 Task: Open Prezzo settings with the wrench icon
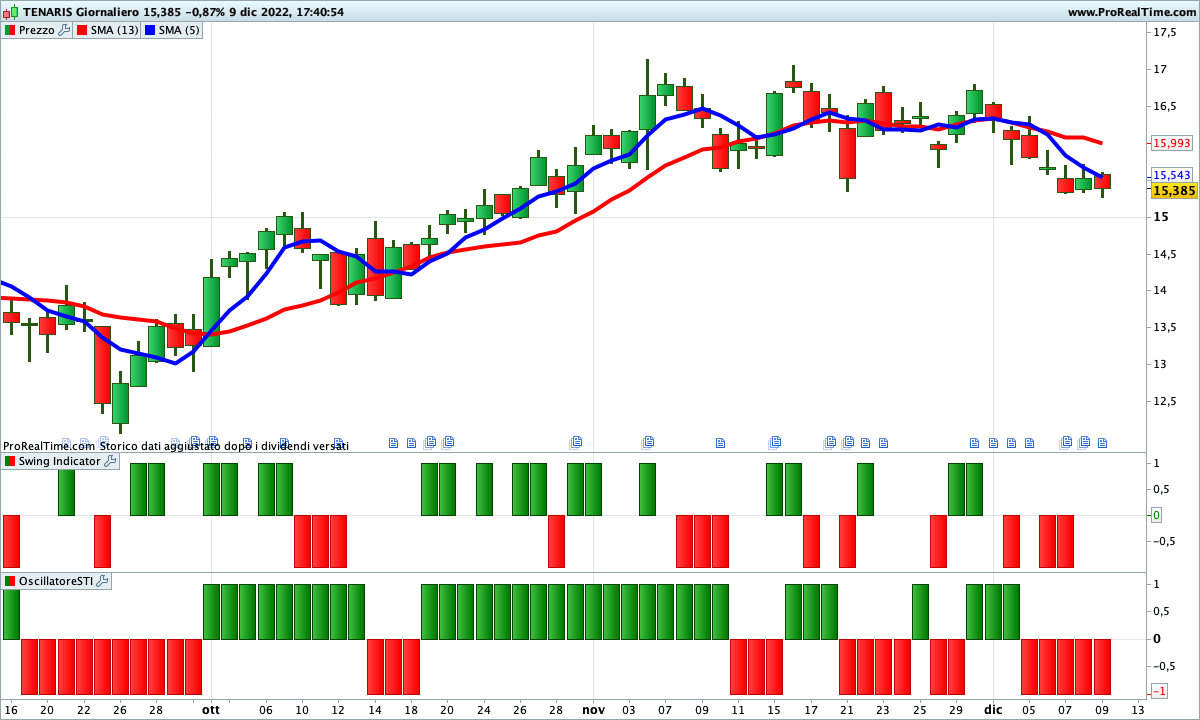point(64,30)
